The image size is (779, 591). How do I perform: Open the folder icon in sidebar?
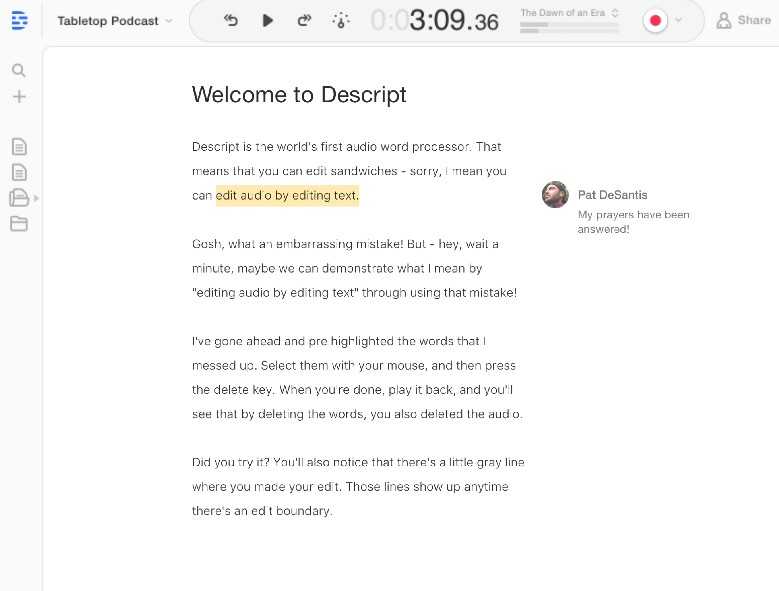coord(19,223)
